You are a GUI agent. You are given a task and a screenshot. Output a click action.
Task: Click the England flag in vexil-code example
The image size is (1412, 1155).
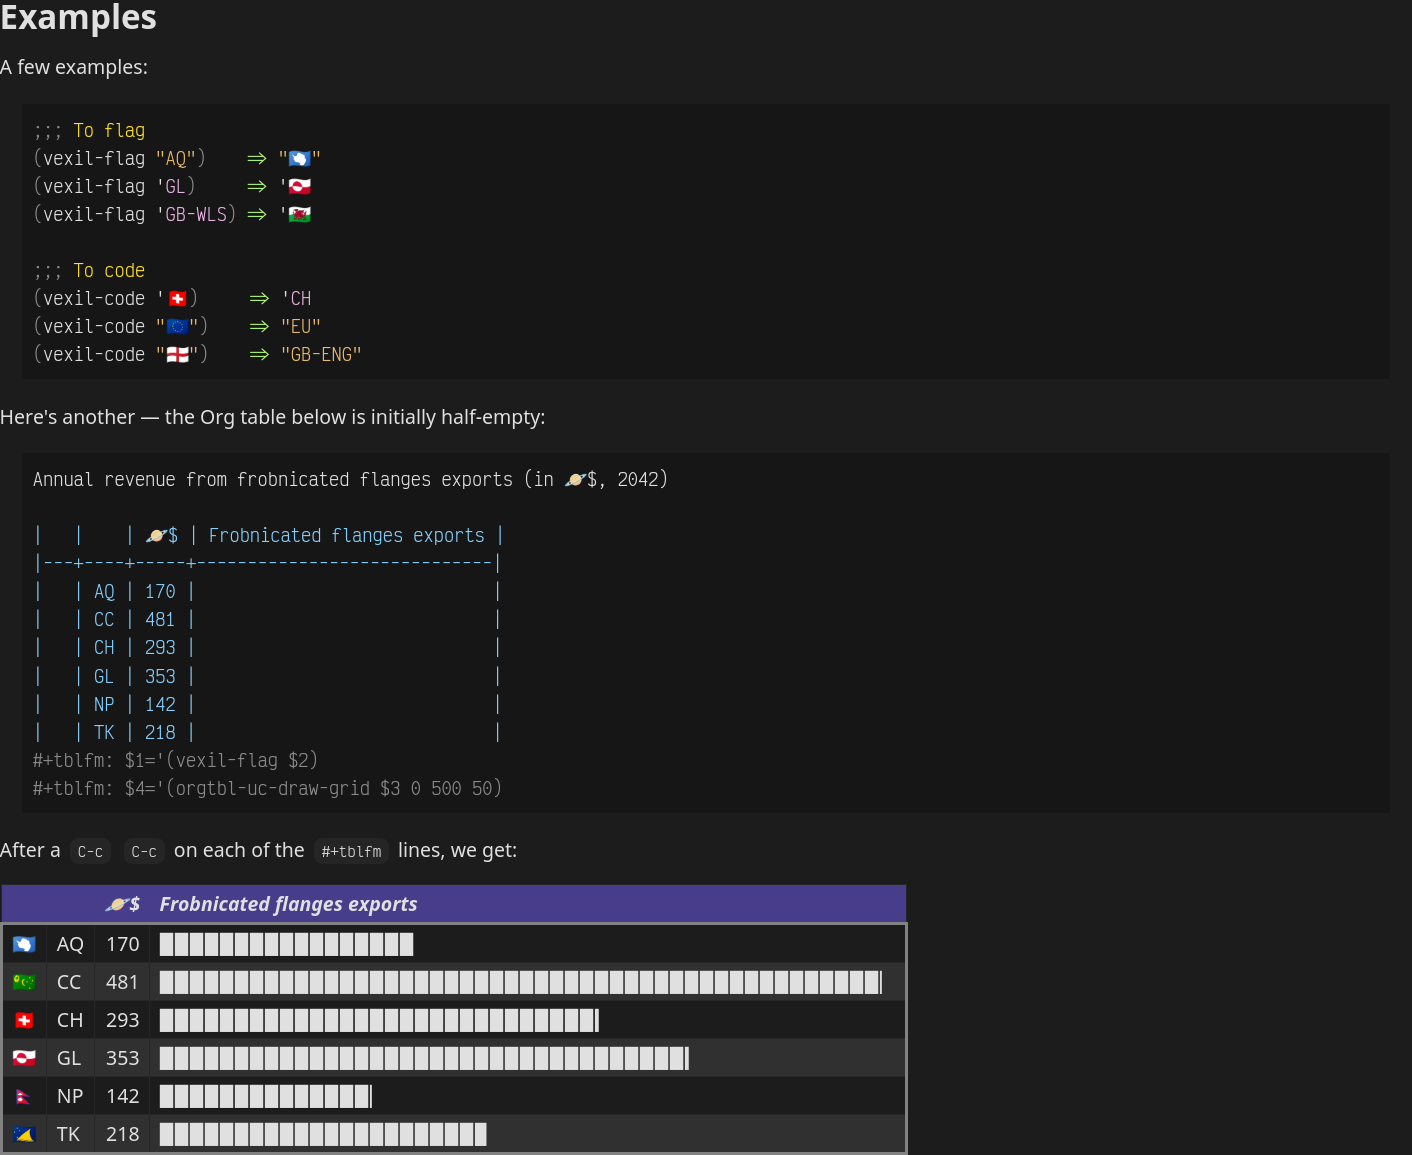177,354
